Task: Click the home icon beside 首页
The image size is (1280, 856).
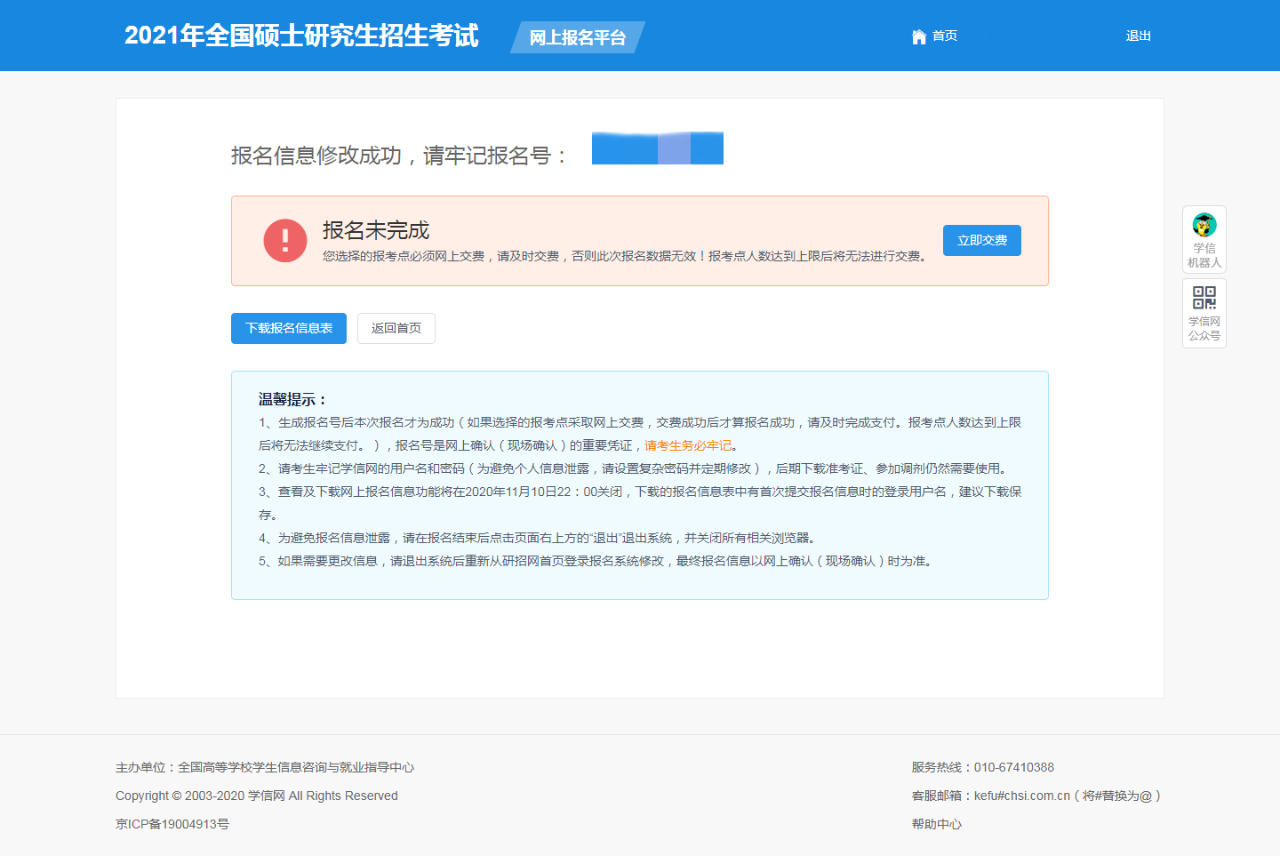Action: click(x=919, y=35)
